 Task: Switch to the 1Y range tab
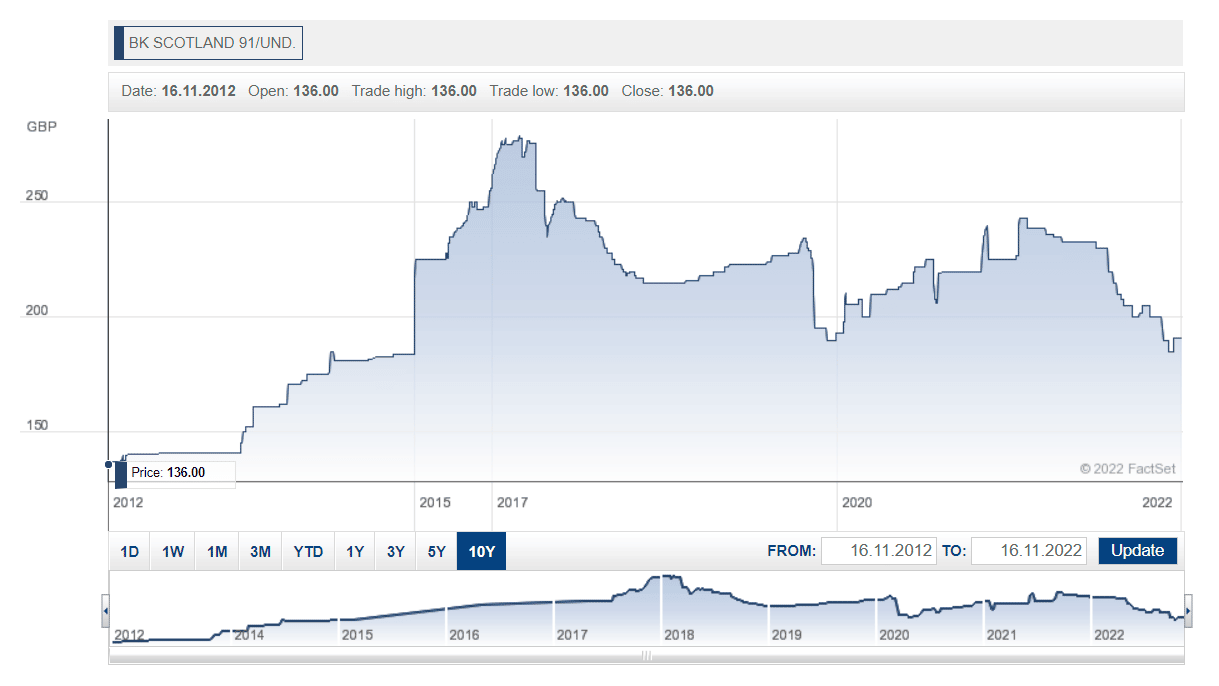[x=354, y=551]
